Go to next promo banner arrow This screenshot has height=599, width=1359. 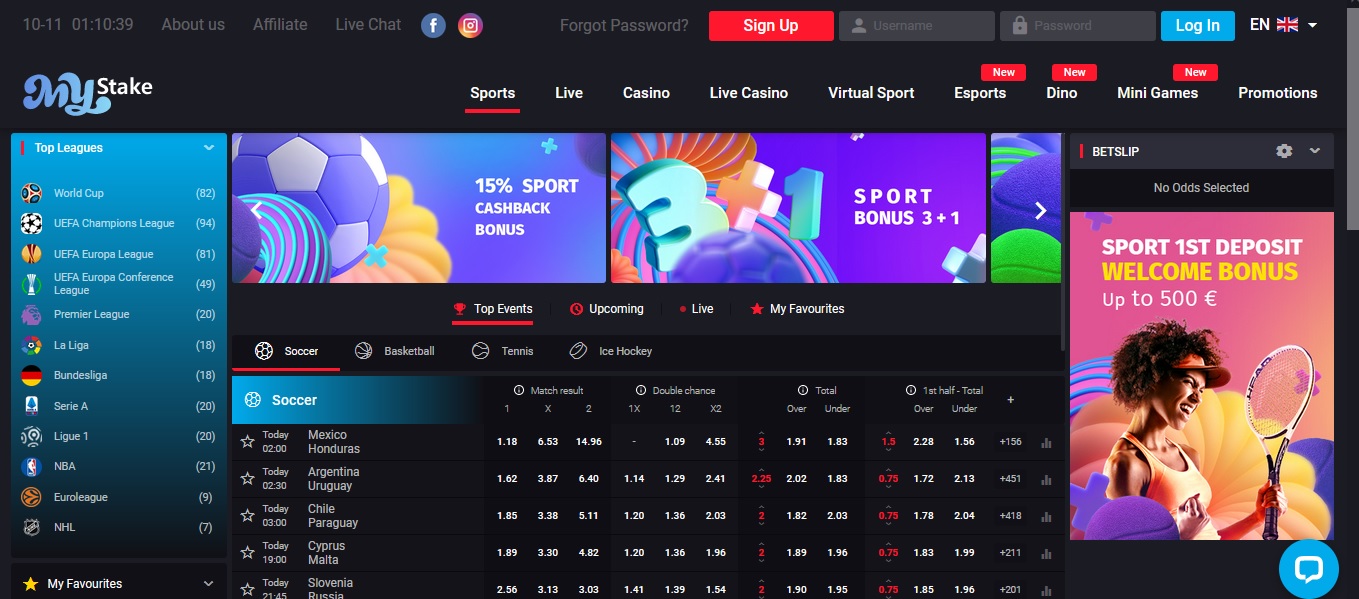pyautogui.click(x=1040, y=210)
